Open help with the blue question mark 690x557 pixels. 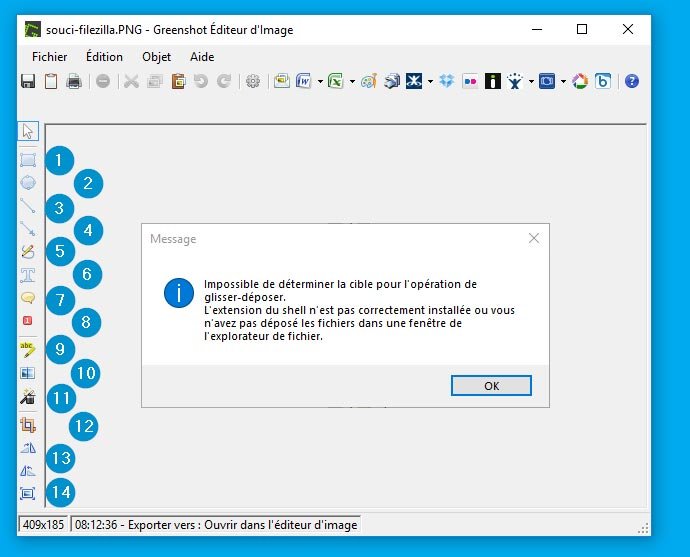coord(632,81)
